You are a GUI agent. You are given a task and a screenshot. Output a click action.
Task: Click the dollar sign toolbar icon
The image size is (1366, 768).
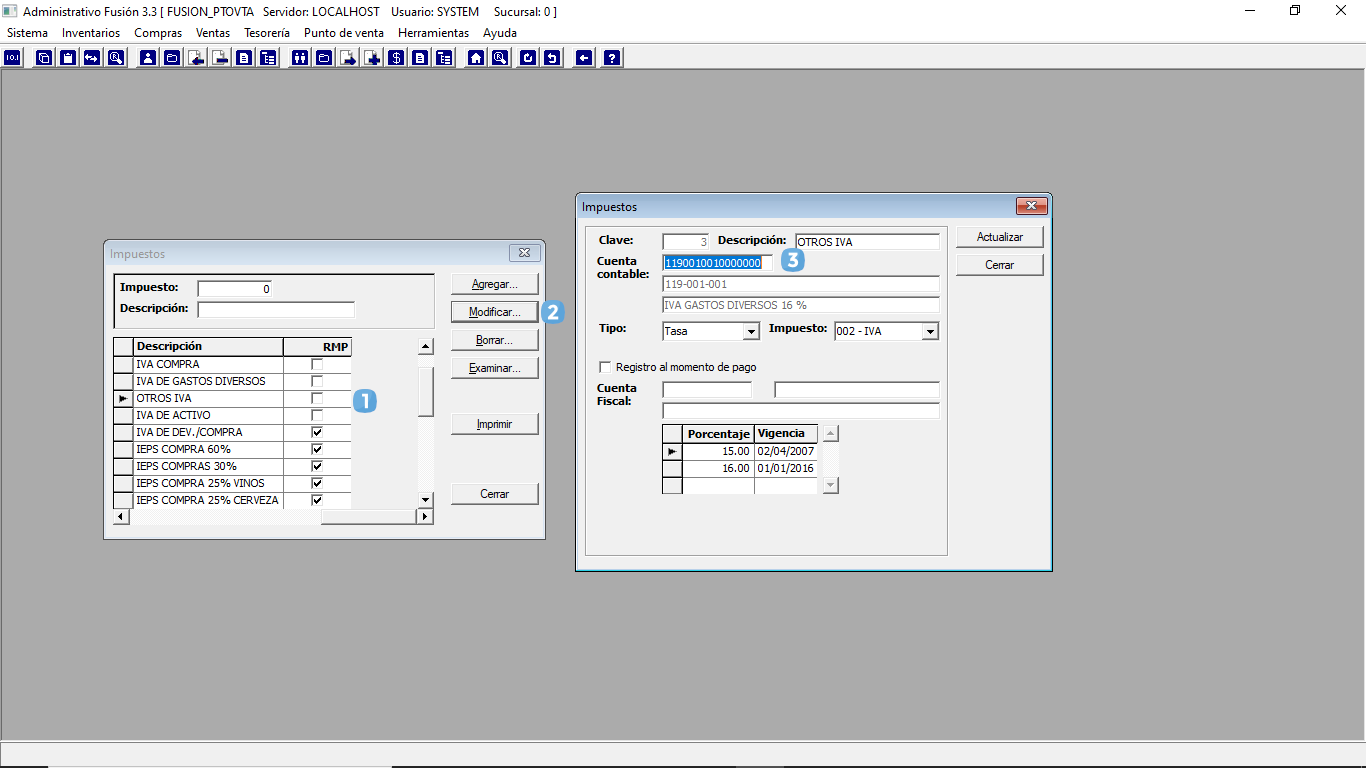pos(396,57)
